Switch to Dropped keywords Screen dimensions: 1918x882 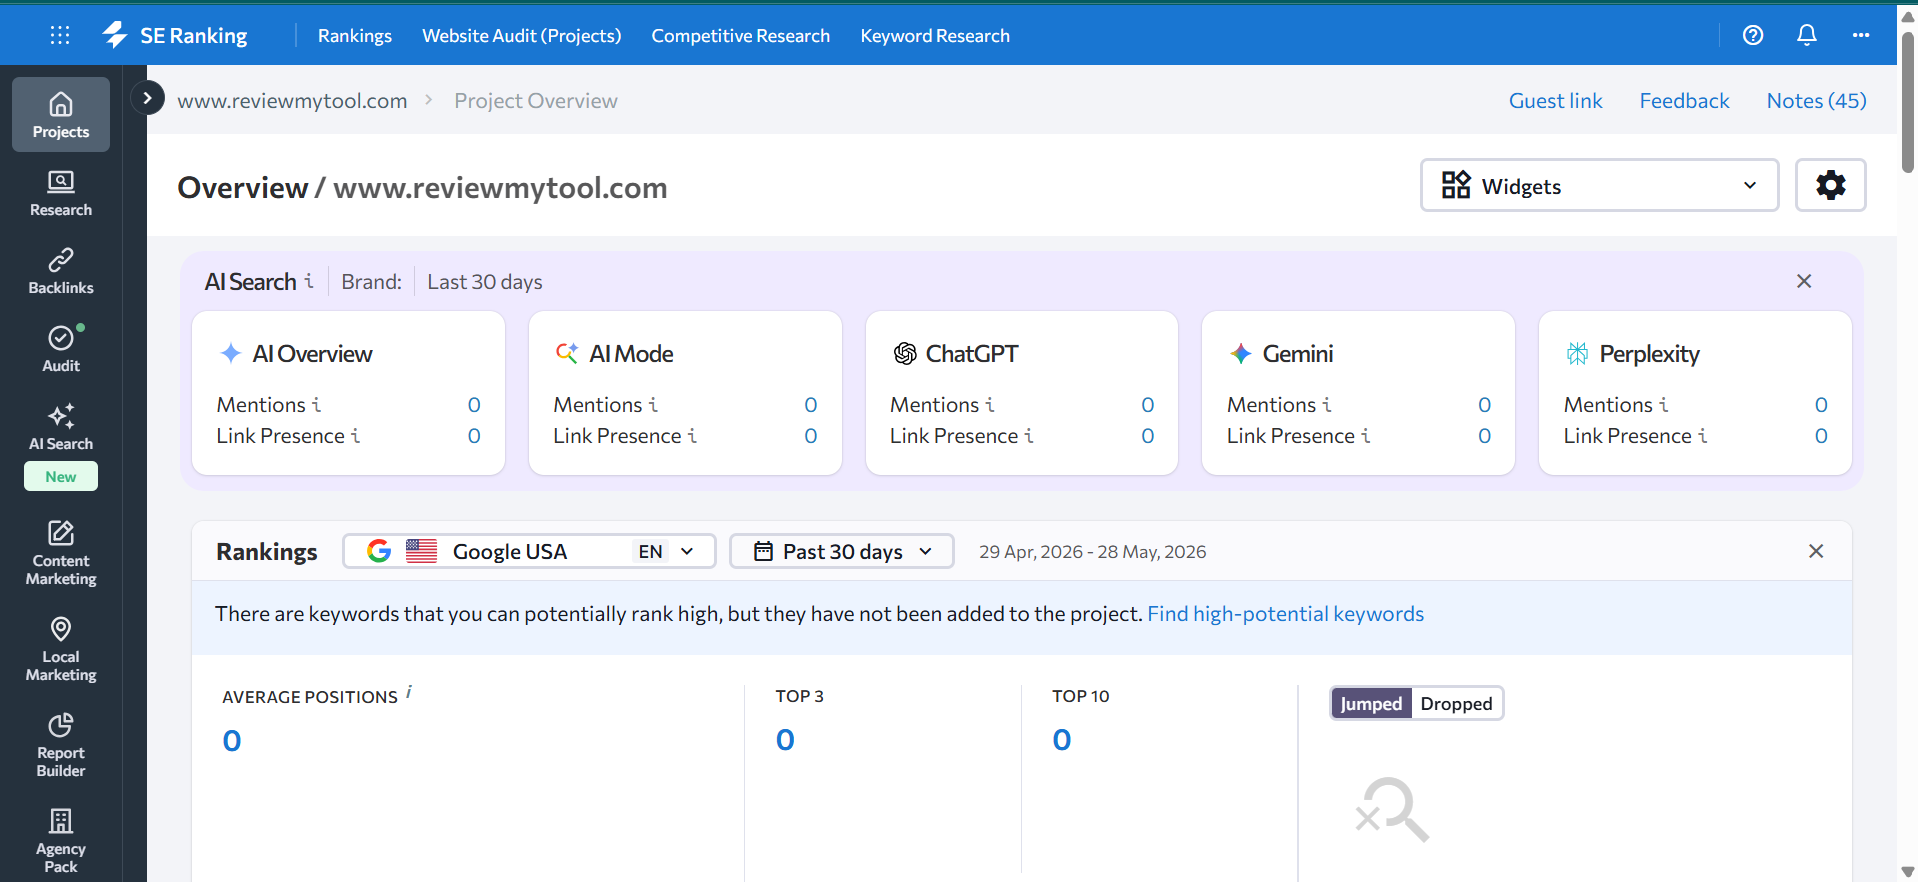click(1456, 703)
